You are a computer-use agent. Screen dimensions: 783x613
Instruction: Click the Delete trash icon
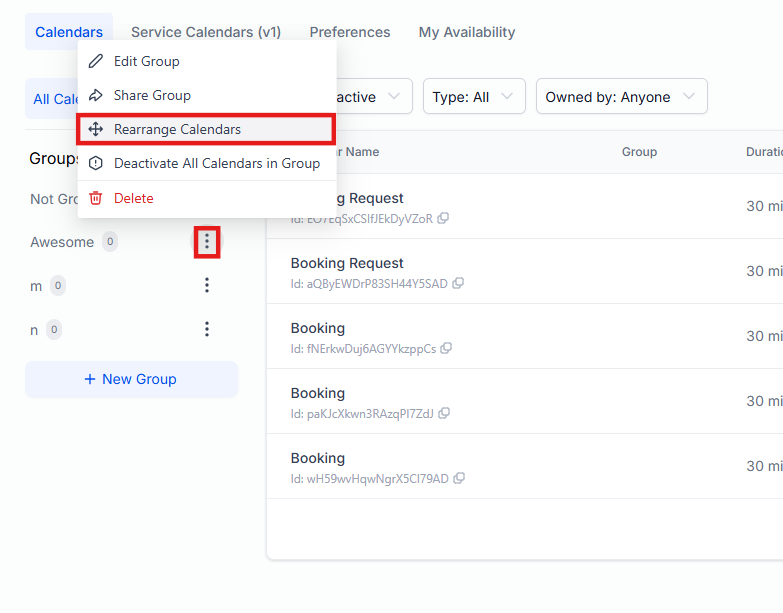click(96, 198)
